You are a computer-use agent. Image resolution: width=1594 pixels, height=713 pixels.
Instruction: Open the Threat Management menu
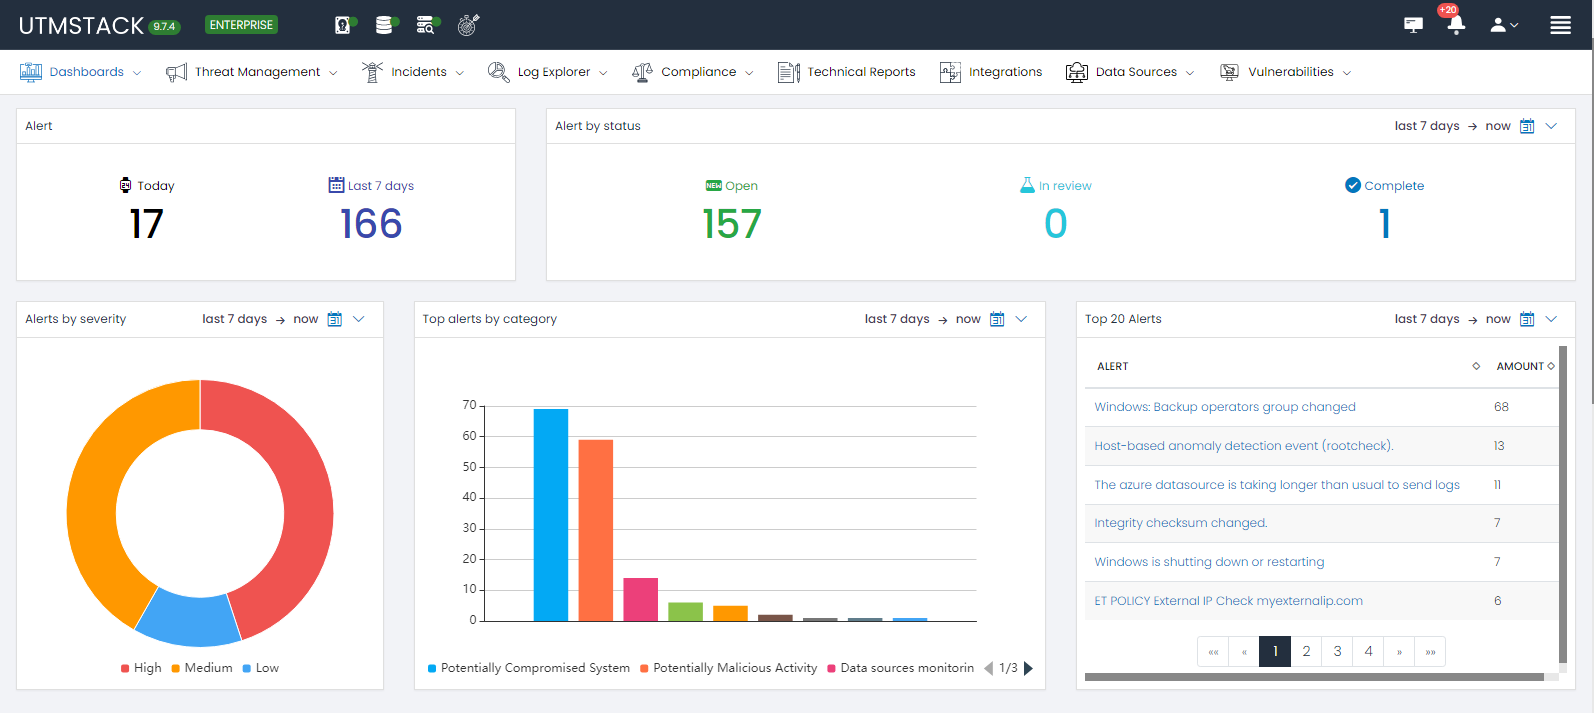pyautogui.click(x=252, y=72)
